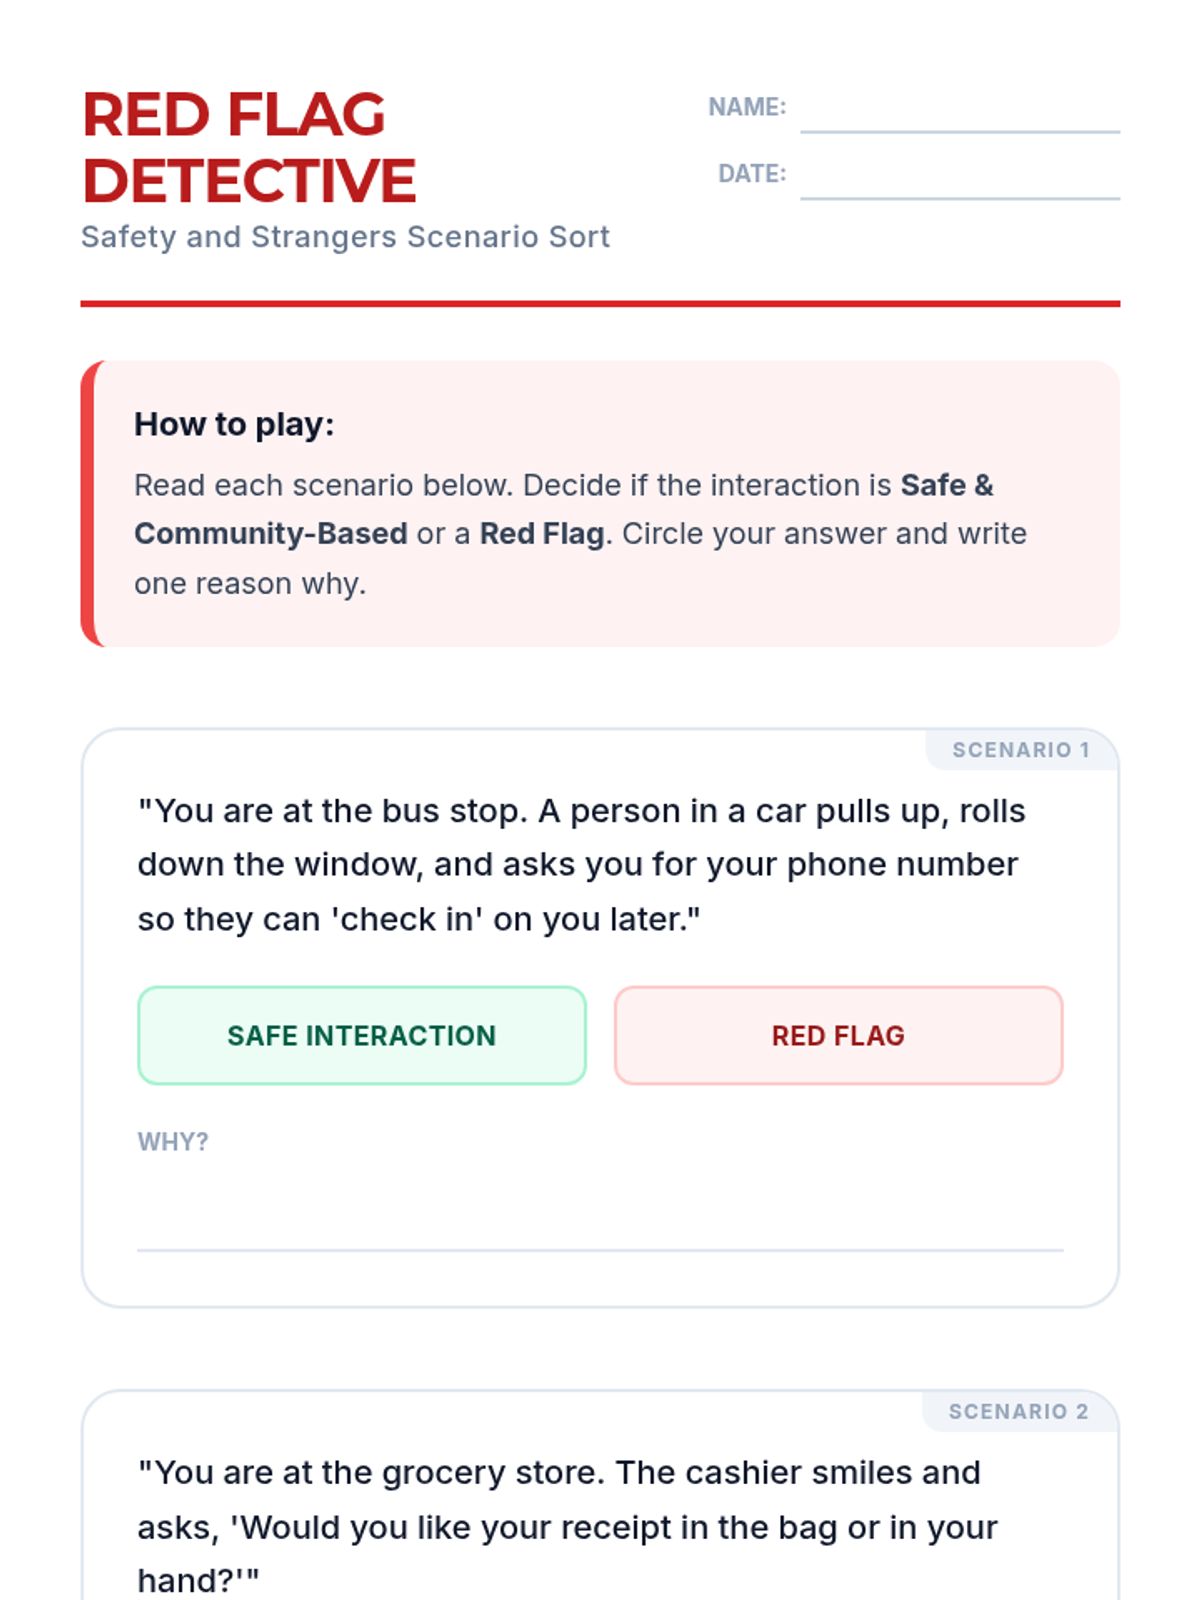
Task: Click the SCENARIO 1 tab label
Action: (1020, 750)
